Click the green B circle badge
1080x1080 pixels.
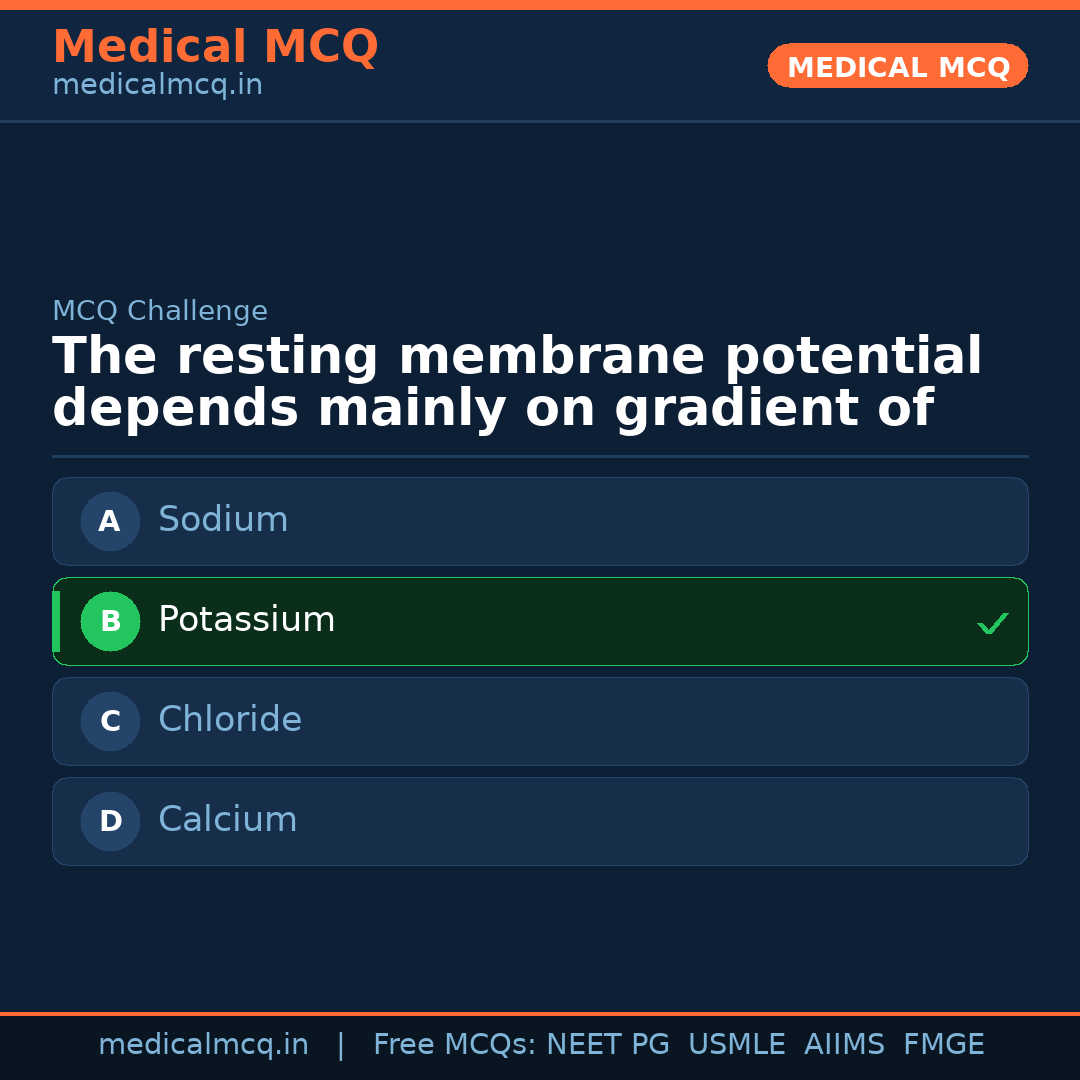pos(110,621)
